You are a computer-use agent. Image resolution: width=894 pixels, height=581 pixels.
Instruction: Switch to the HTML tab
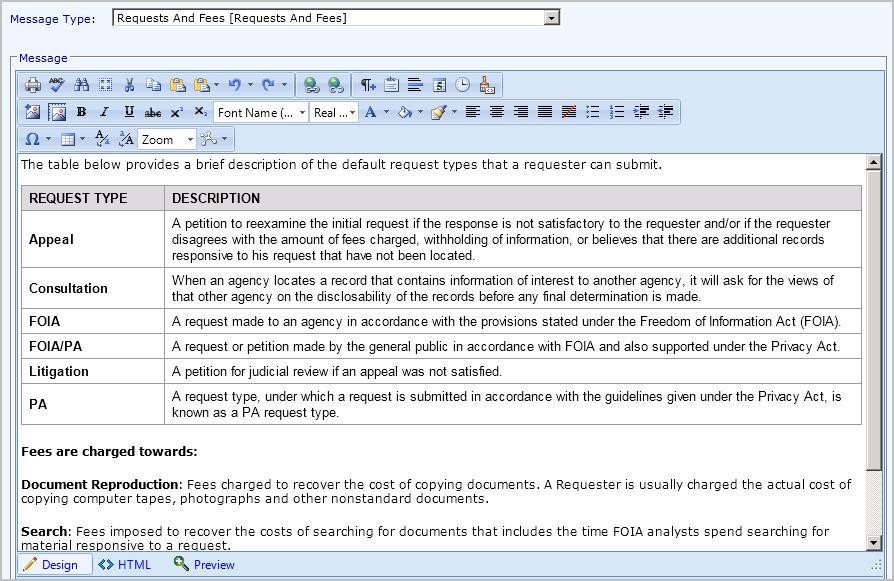124,564
